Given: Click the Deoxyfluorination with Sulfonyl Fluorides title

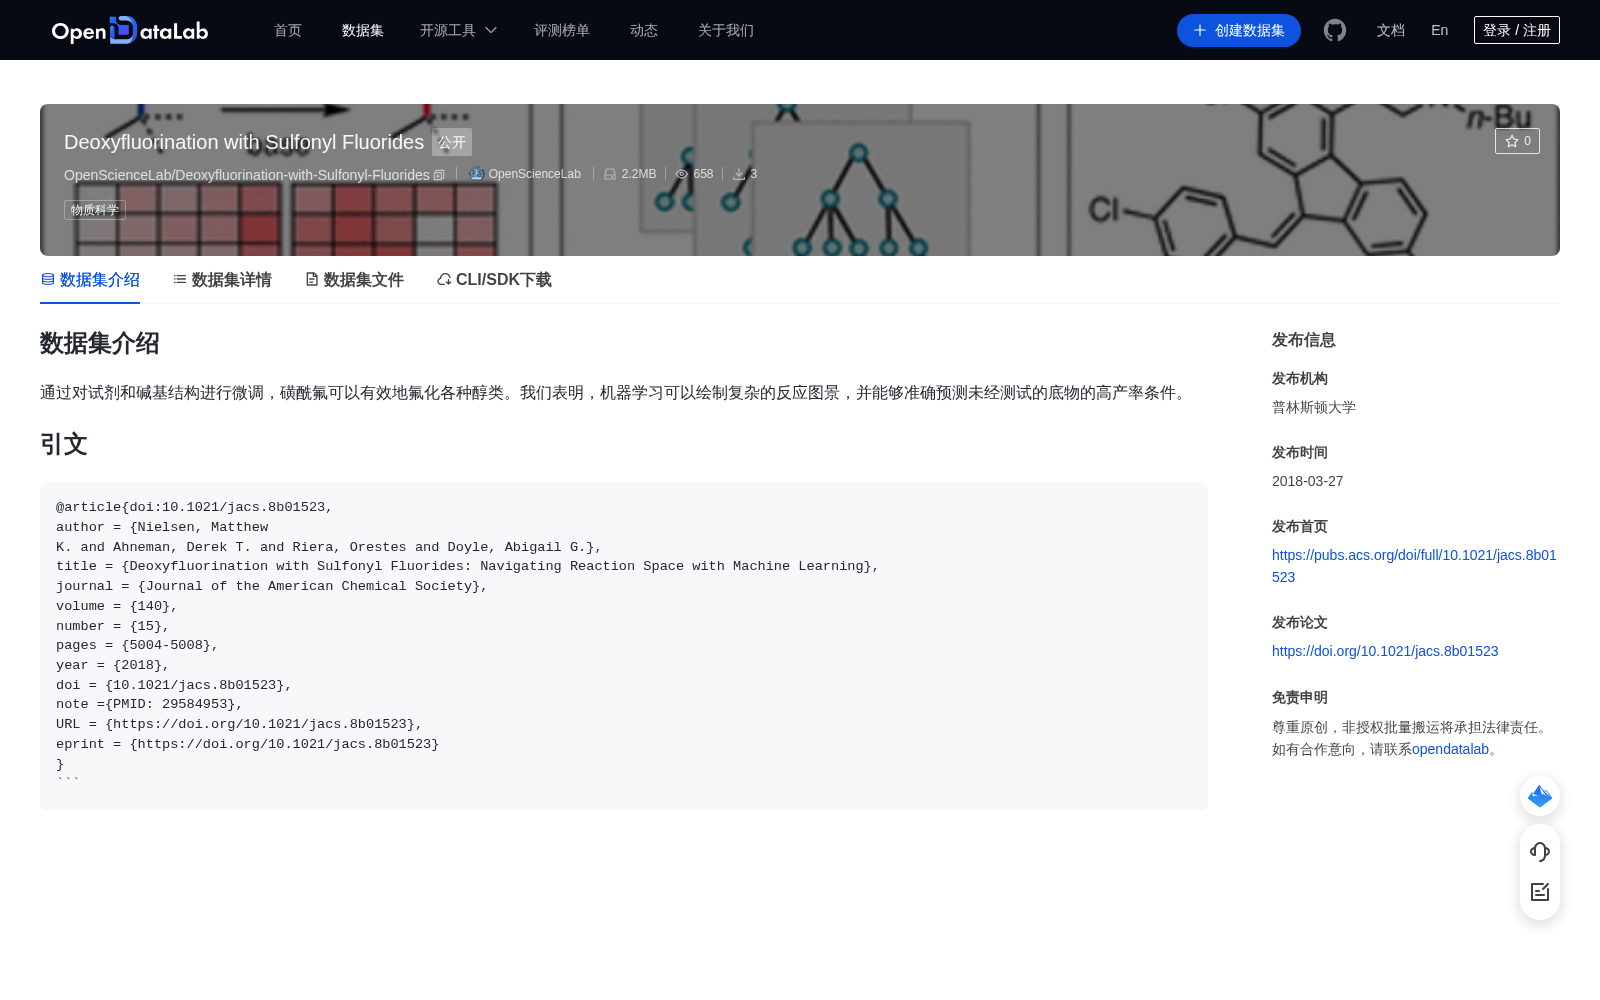Looking at the screenshot, I should click(x=244, y=142).
